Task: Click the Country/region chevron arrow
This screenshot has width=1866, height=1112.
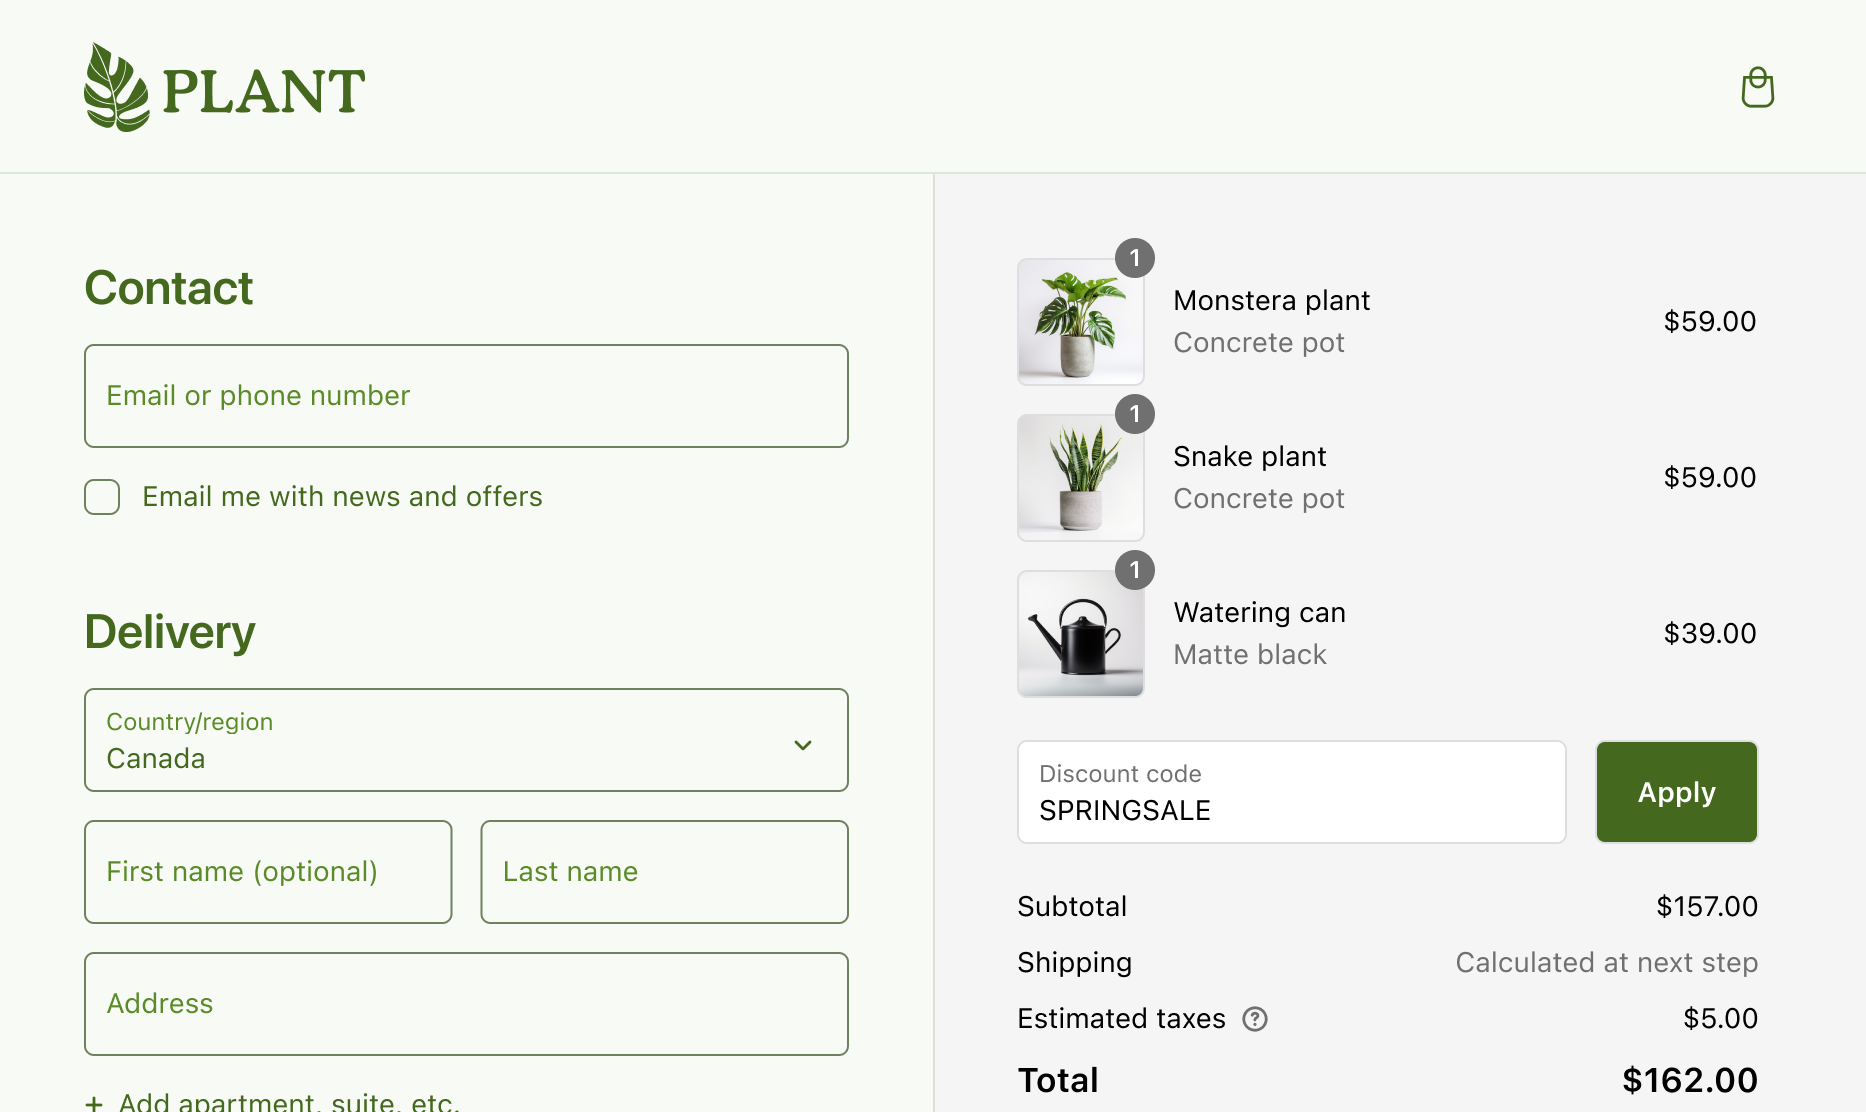Action: click(803, 745)
